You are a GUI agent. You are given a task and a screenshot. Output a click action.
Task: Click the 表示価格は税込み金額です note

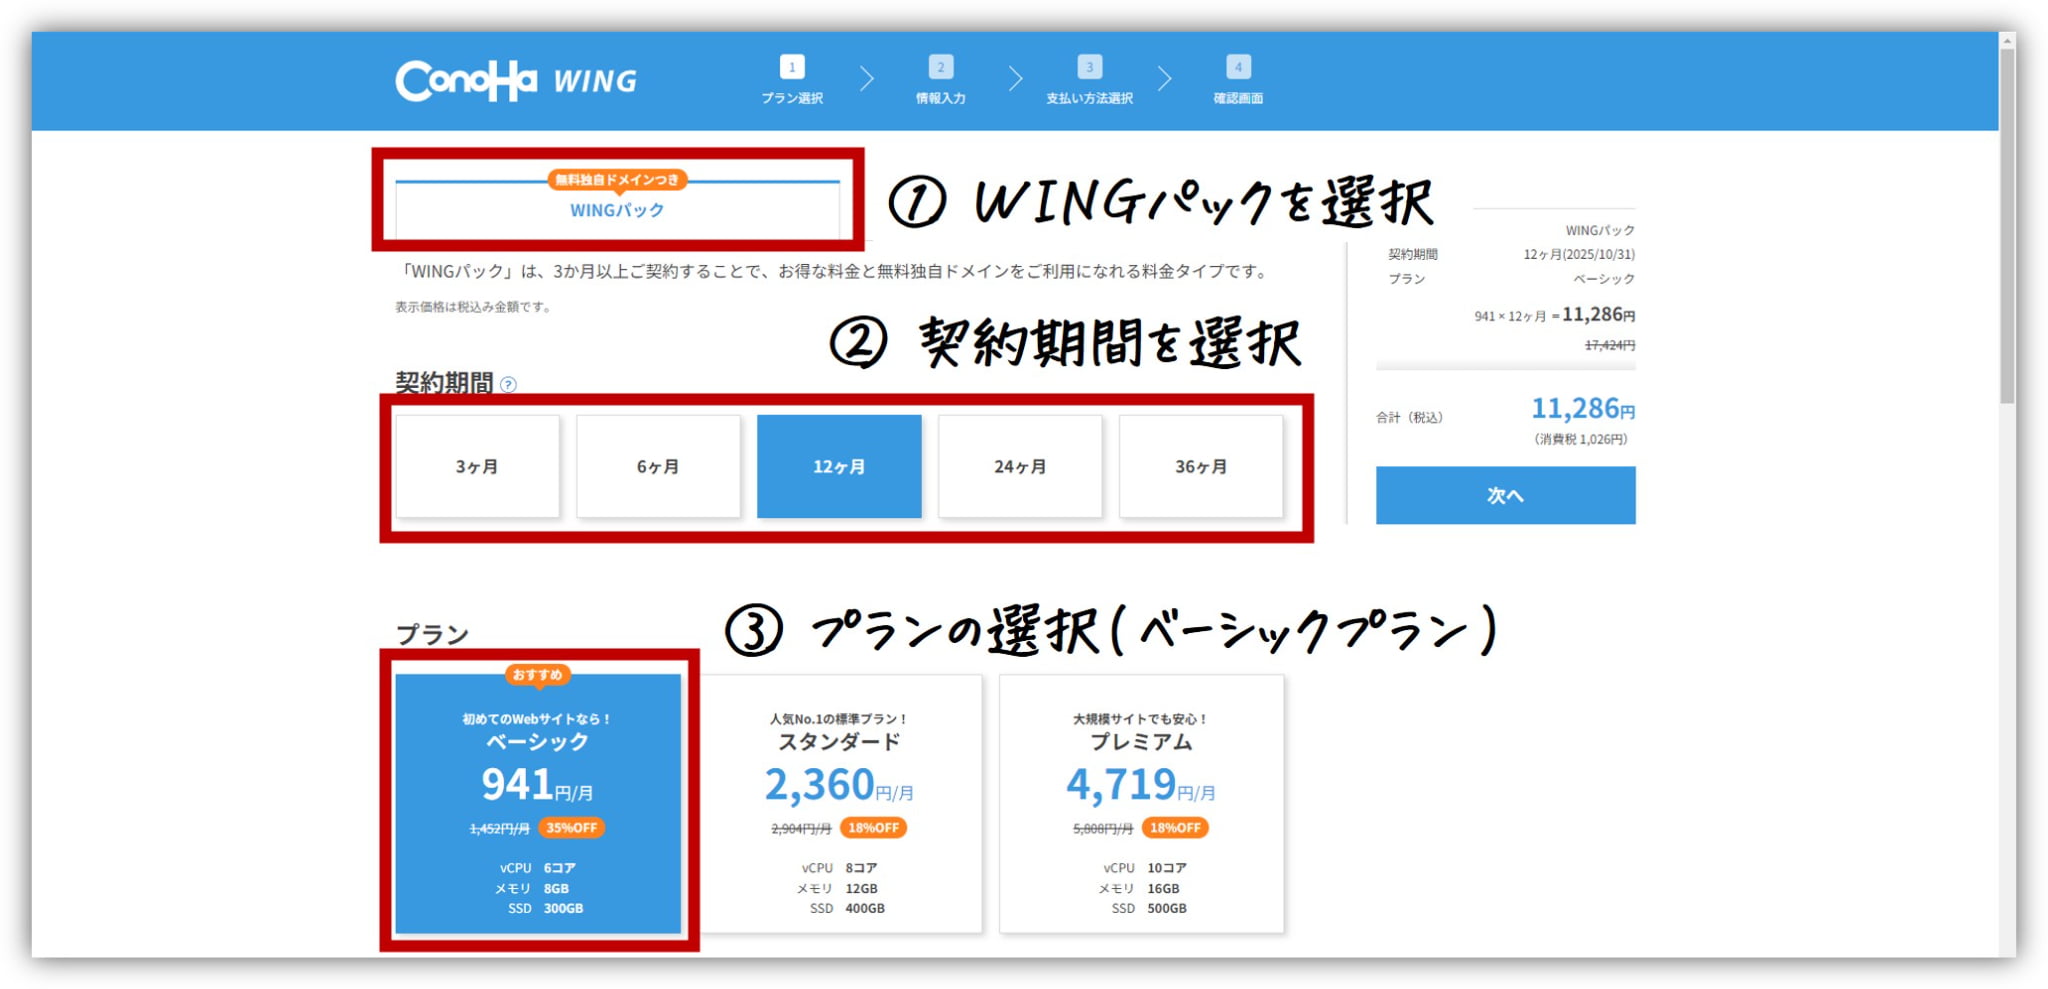pyautogui.click(x=473, y=307)
